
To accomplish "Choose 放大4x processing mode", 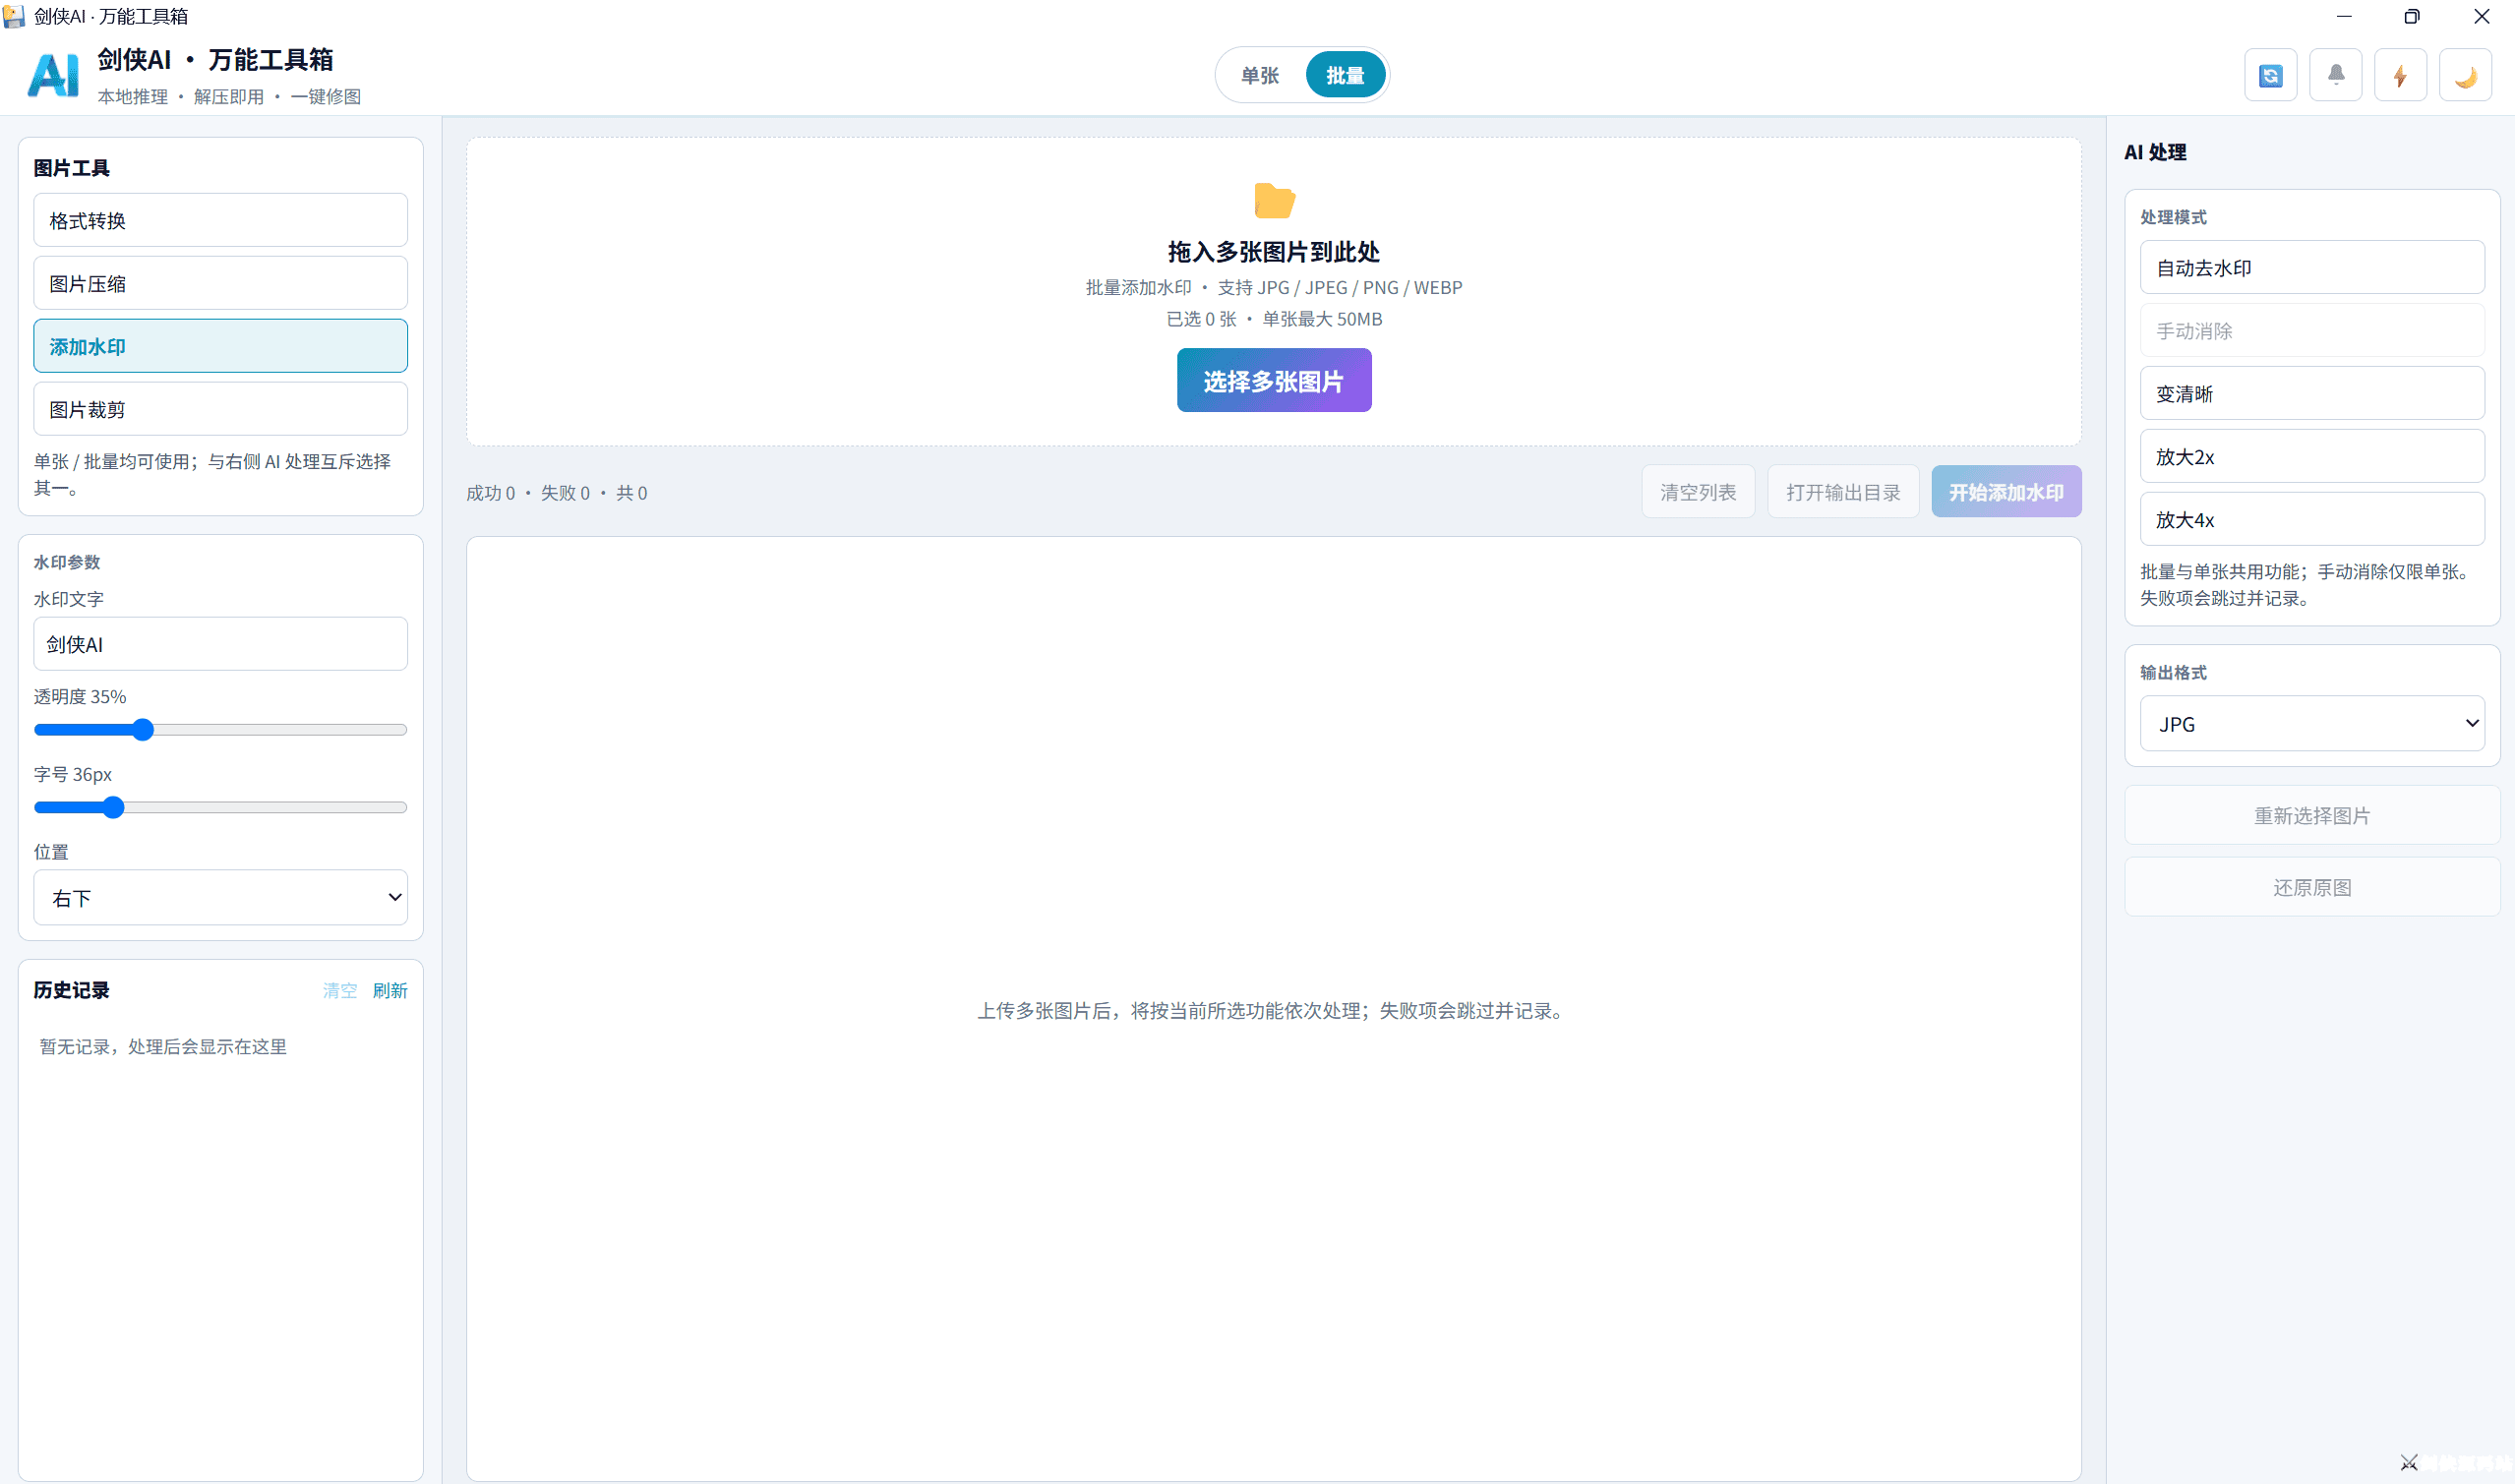I will pyautogui.click(x=2311, y=519).
